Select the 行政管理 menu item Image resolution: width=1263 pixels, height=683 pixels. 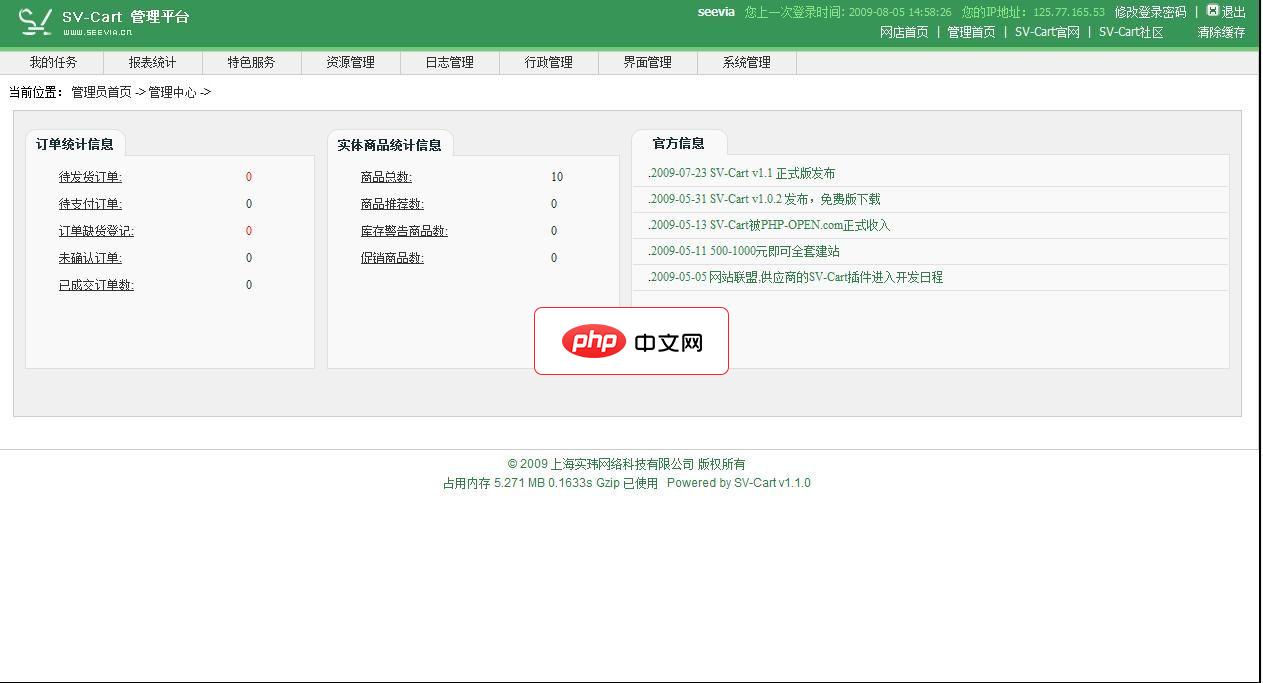548,61
